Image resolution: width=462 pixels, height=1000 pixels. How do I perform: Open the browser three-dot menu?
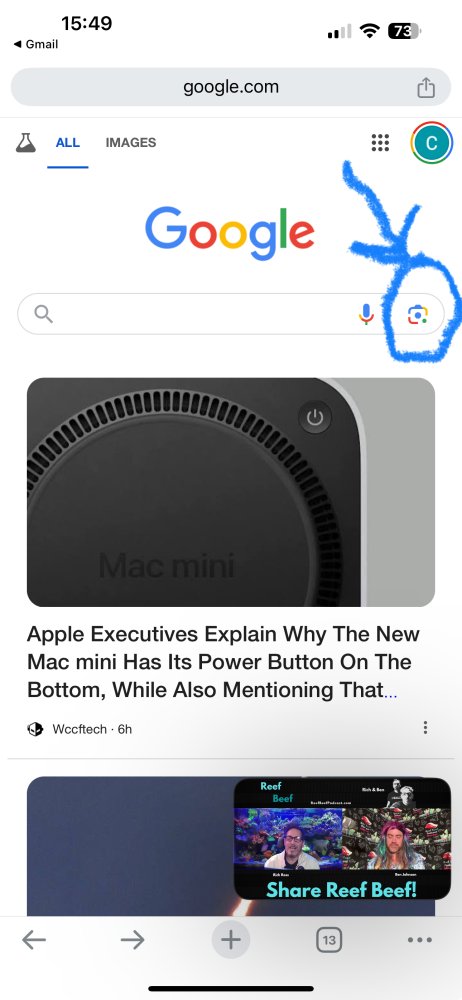pos(420,940)
